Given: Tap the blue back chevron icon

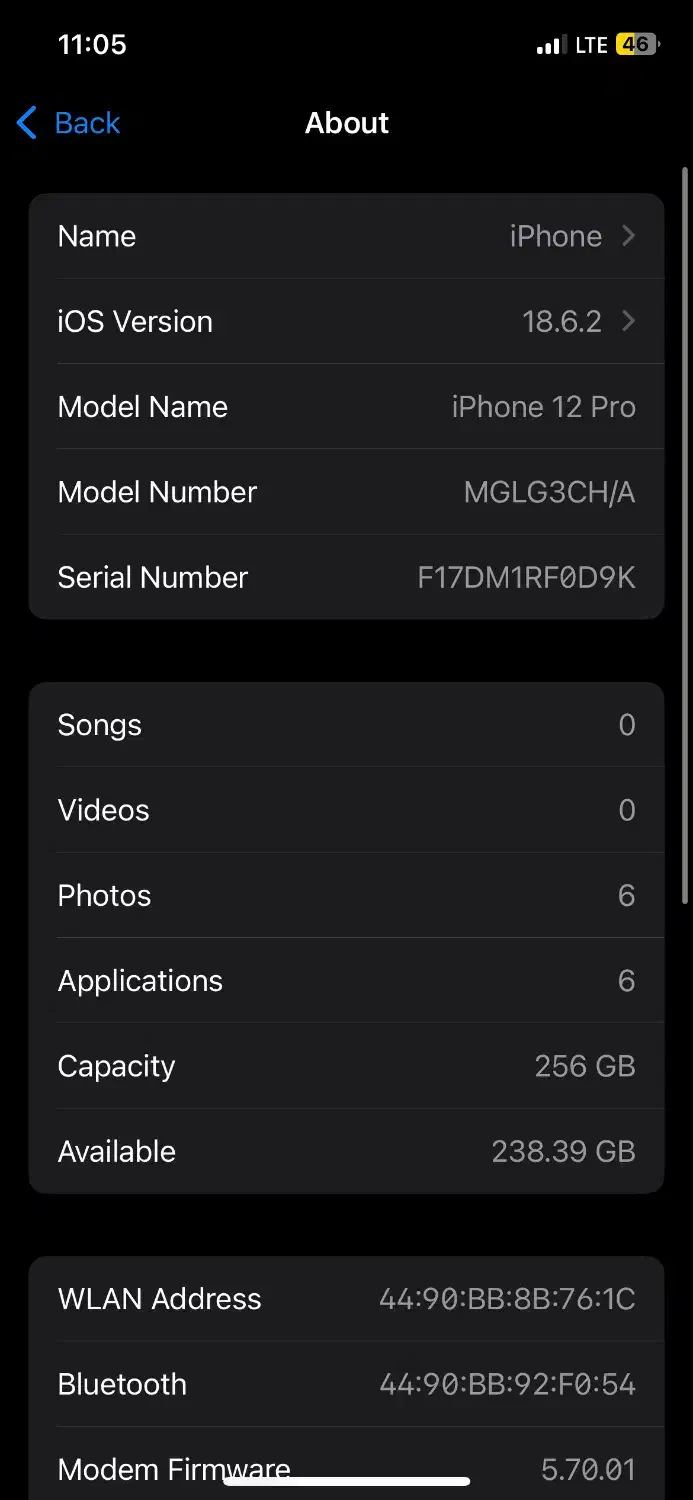Looking at the screenshot, I should tap(27, 124).
